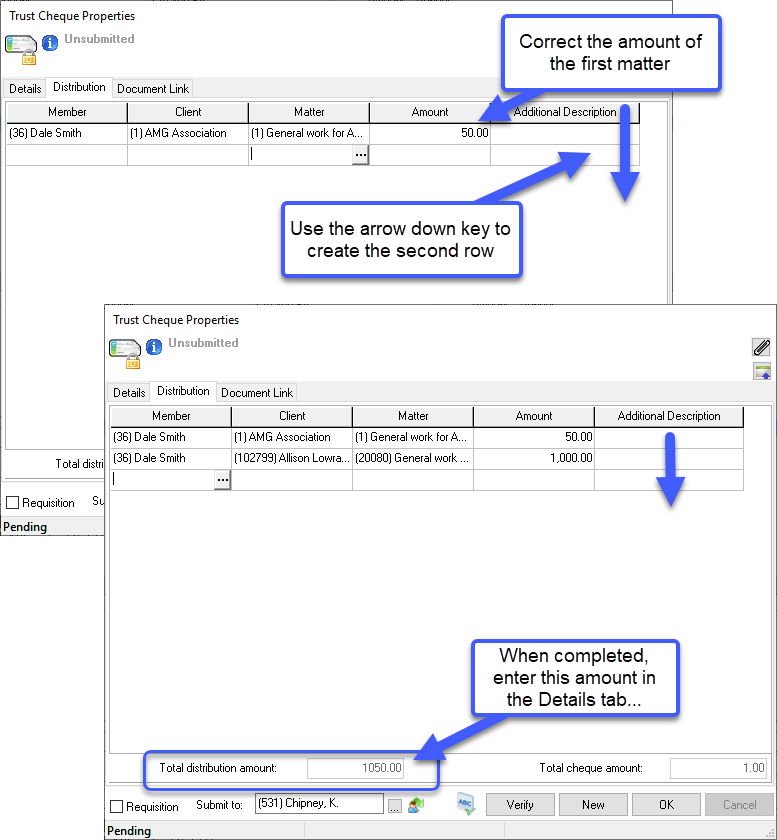Click the New button

(593, 805)
